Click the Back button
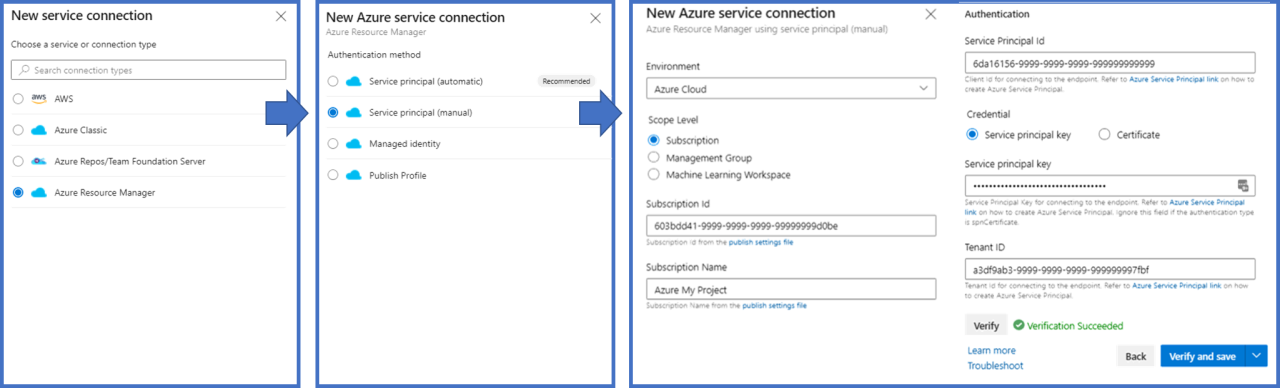Image resolution: width=1280 pixels, height=388 pixels. pyautogui.click(x=1135, y=356)
